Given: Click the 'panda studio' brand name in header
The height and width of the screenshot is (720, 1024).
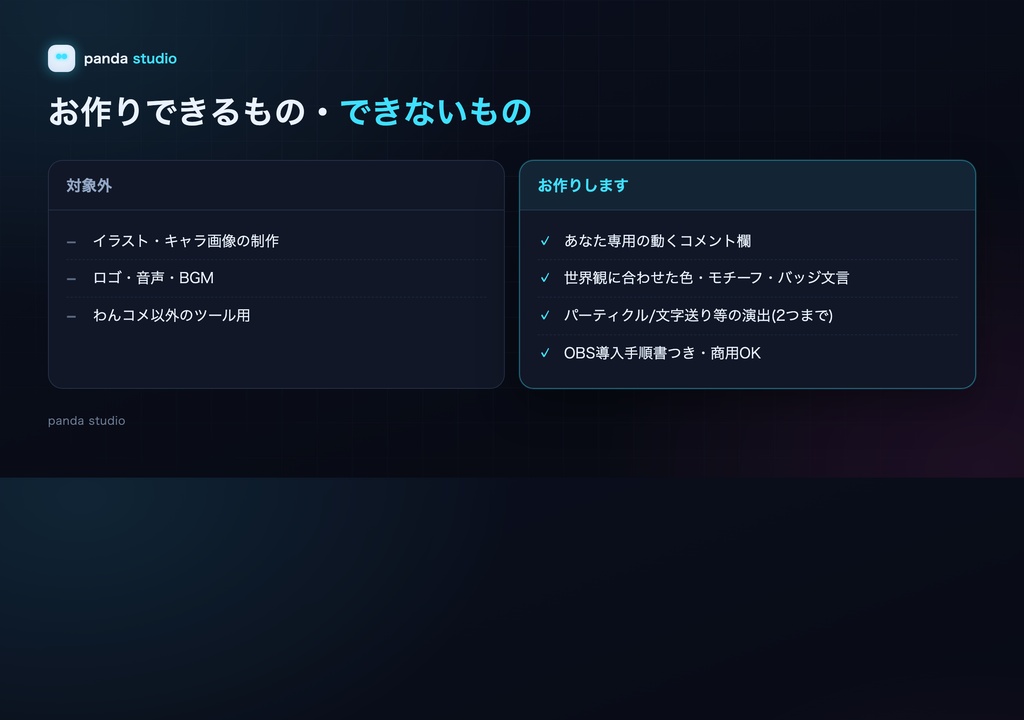Looking at the screenshot, I should point(130,58).
